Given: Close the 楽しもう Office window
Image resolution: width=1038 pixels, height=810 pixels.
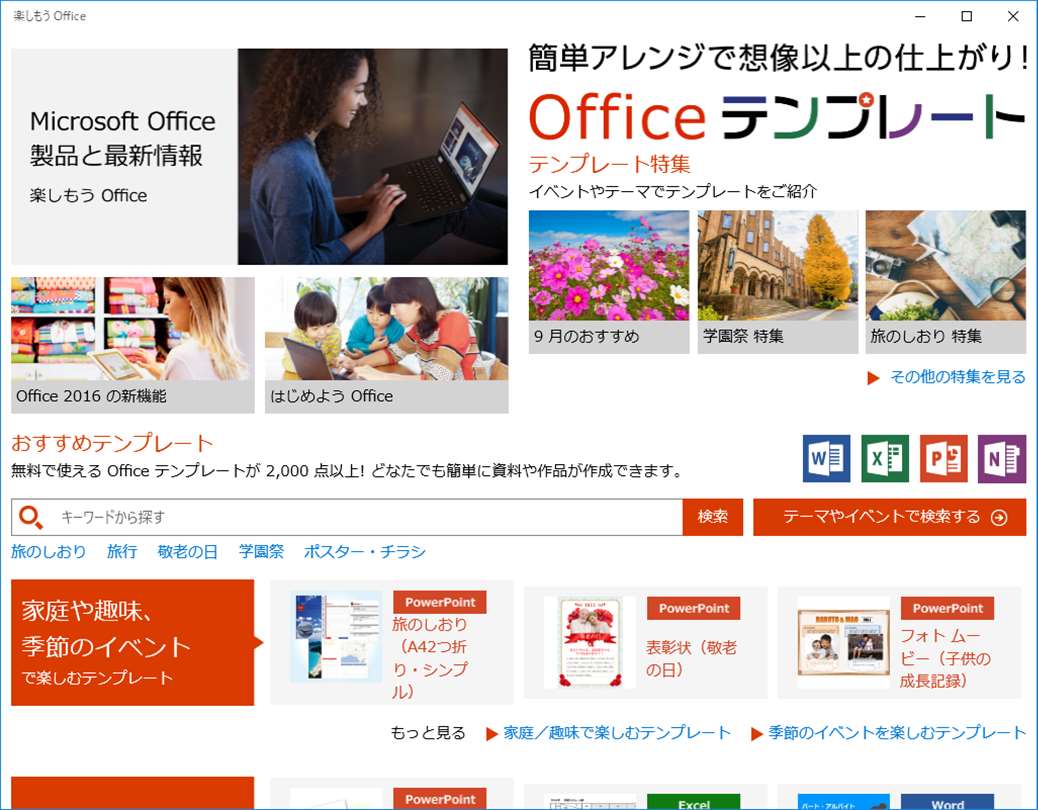Looking at the screenshot, I should tap(1013, 16).
